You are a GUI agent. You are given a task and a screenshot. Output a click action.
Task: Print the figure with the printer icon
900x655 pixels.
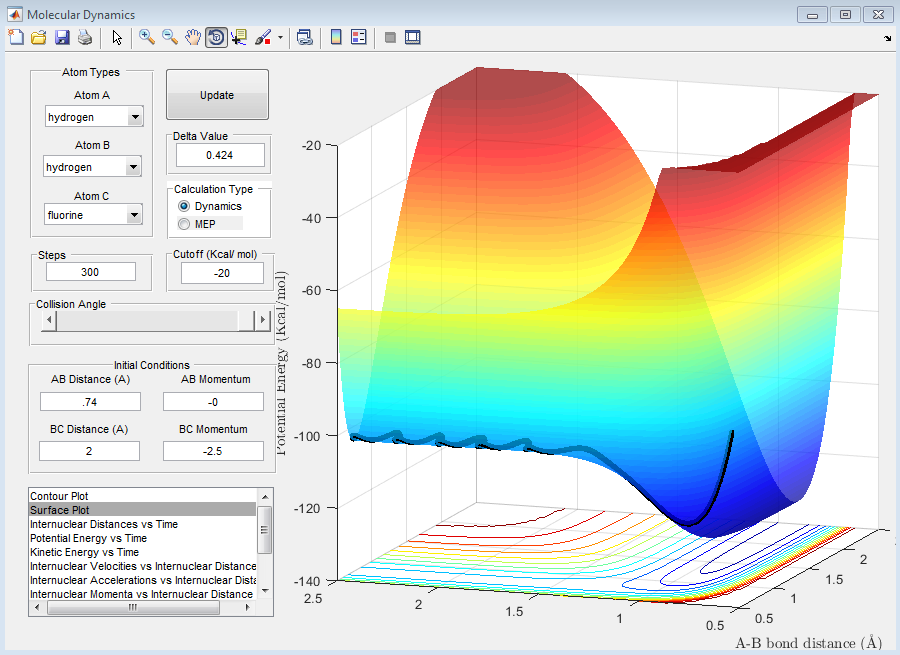click(x=84, y=37)
